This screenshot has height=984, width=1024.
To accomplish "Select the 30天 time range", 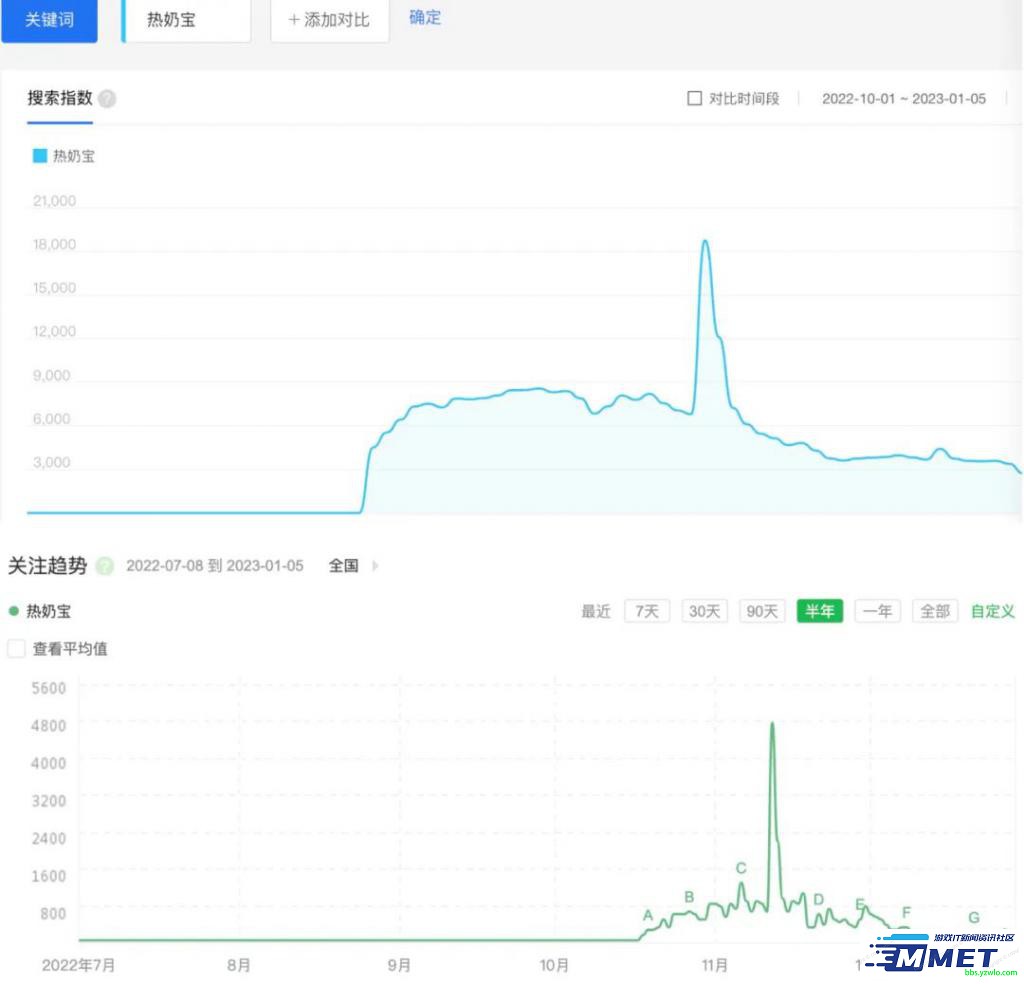I will 705,611.
